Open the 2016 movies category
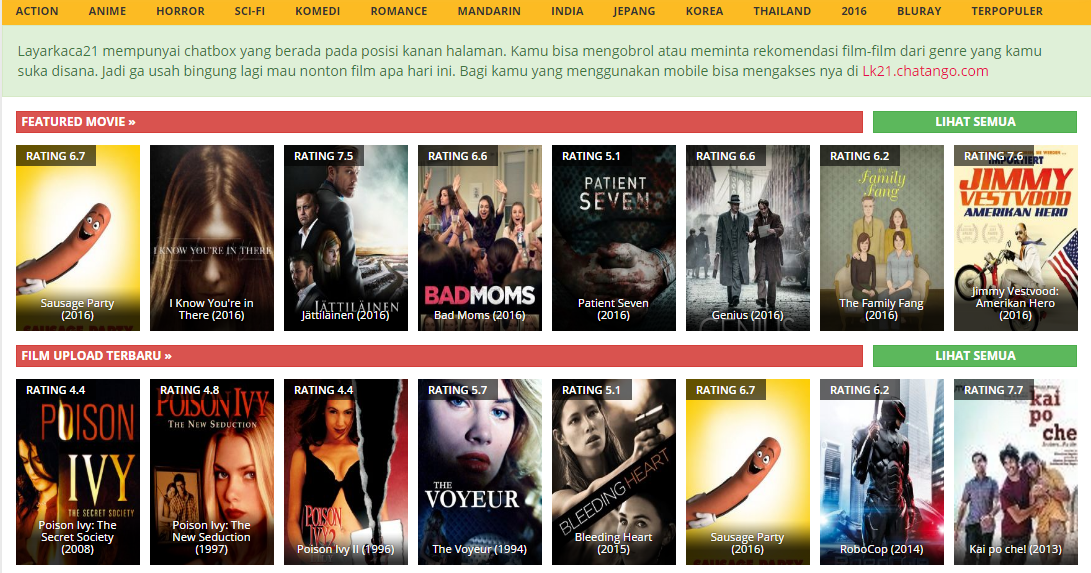Screen dimensions: 1091x573 click(854, 11)
